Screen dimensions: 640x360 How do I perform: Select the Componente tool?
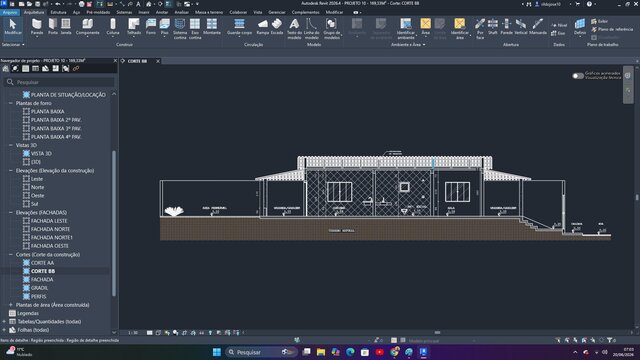click(87, 27)
